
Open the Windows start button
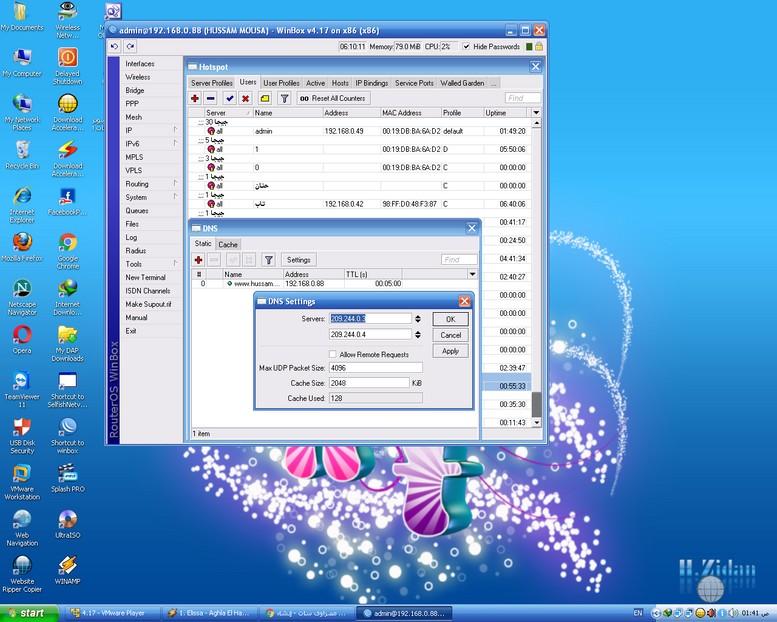tap(29, 613)
